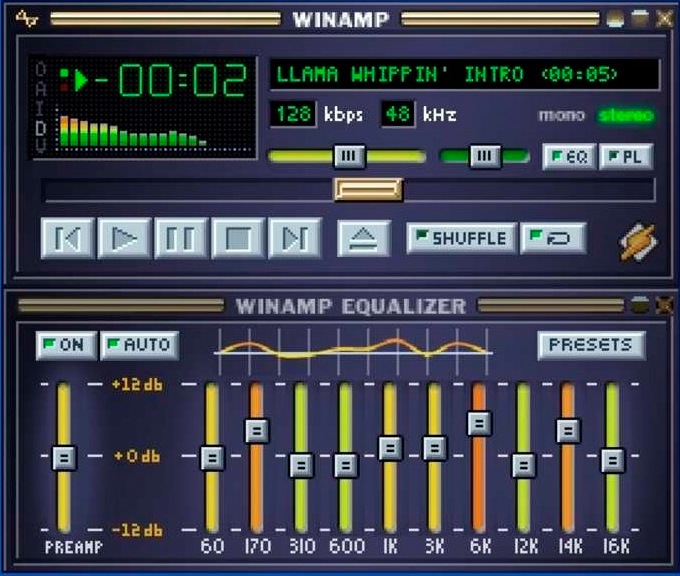Toggle the equalizer AUTO button

140,345
